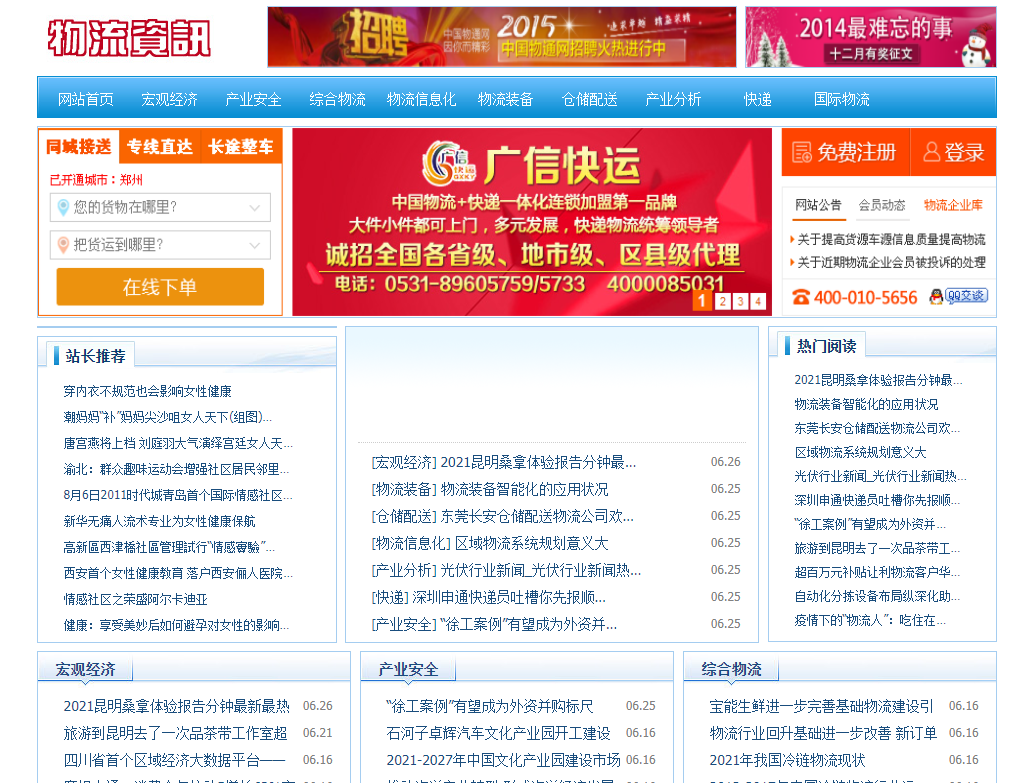Click the 400-010-5656 telephone icon

tap(801, 298)
